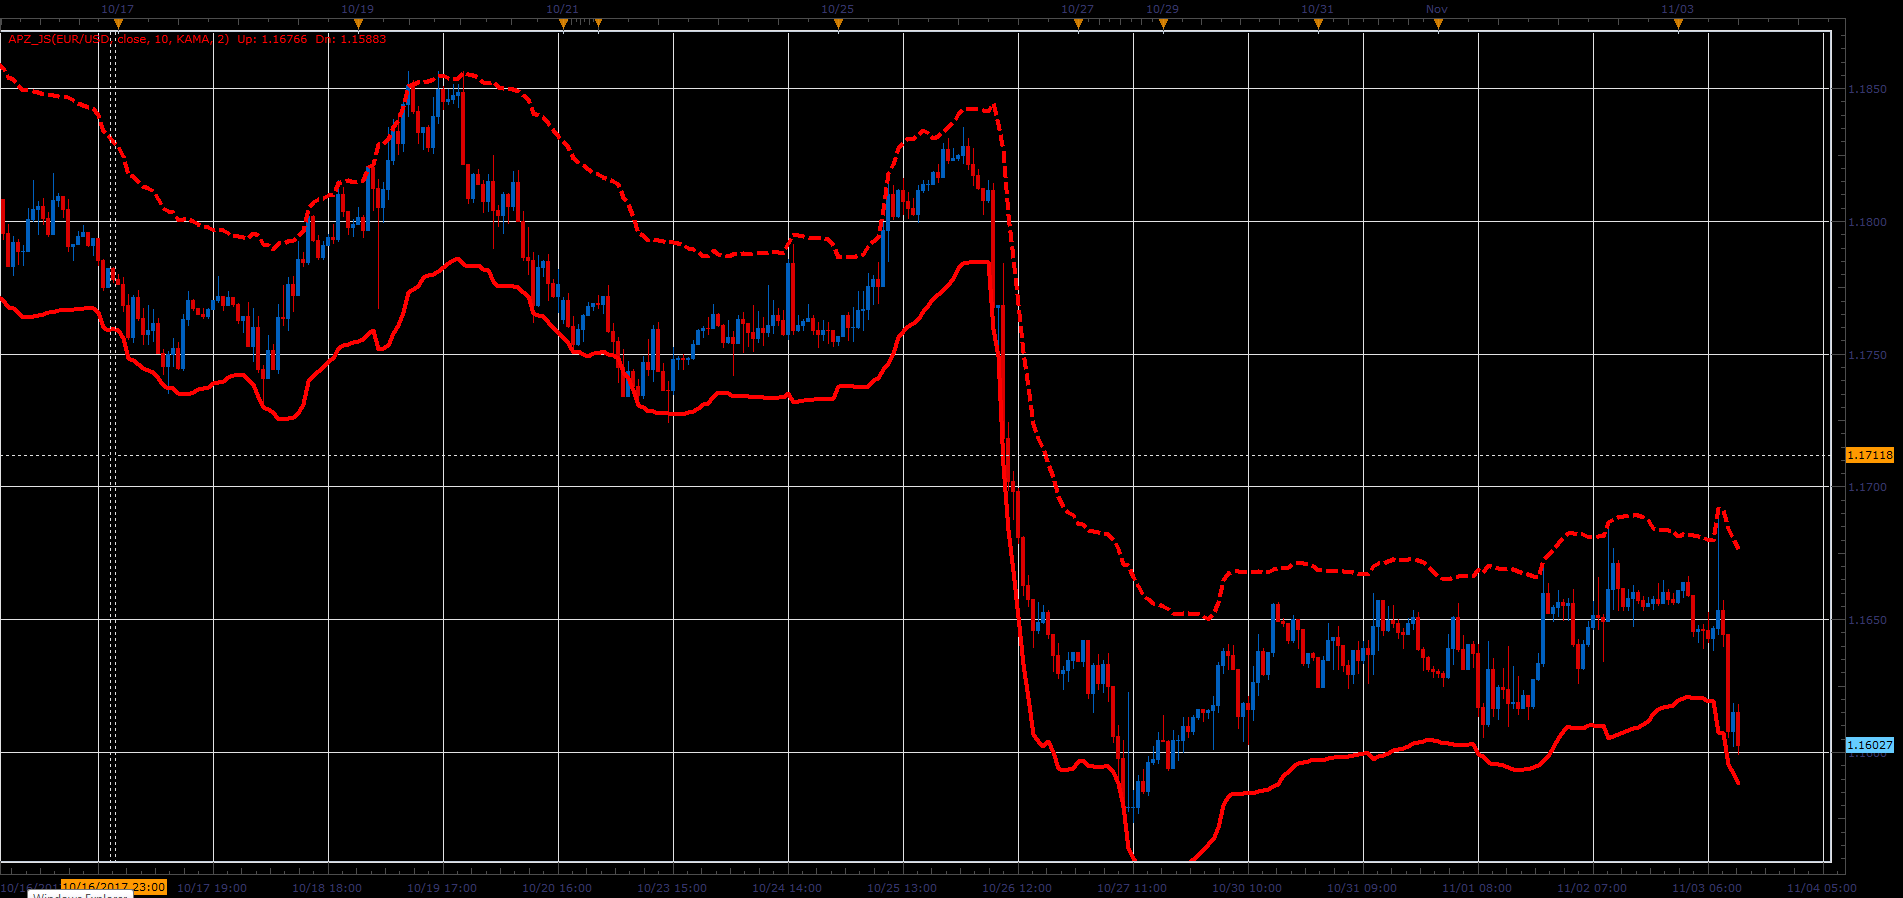Click the 10/26 12:00 time axis label
This screenshot has height=898, width=1903.
[1017, 888]
